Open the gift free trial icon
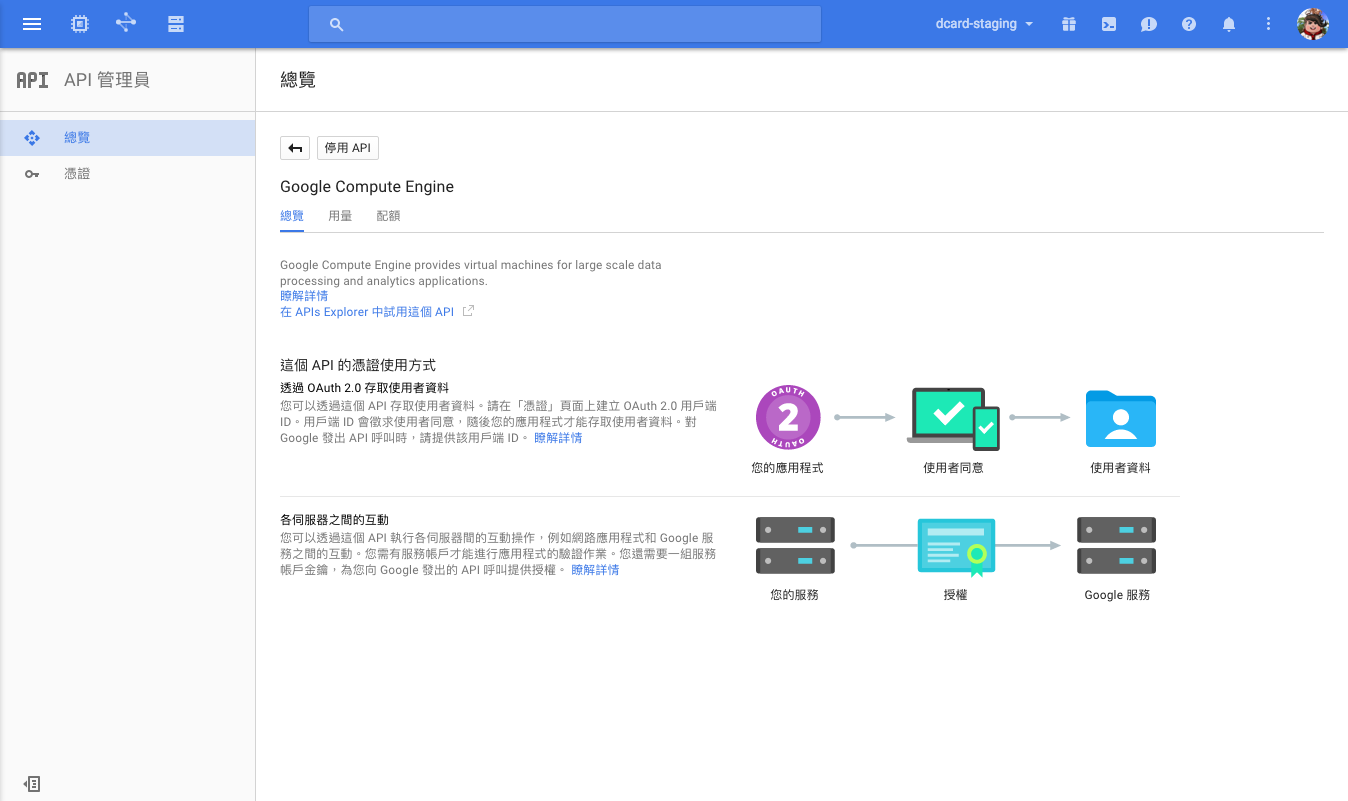The height and width of the screenshot is (801, 1348). pos(1069,24)
